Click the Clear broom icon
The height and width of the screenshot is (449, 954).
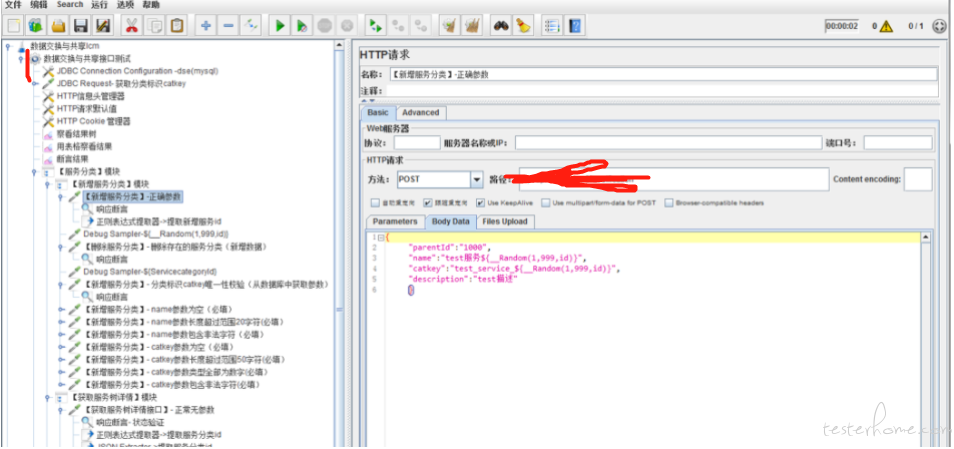(450, 26)
